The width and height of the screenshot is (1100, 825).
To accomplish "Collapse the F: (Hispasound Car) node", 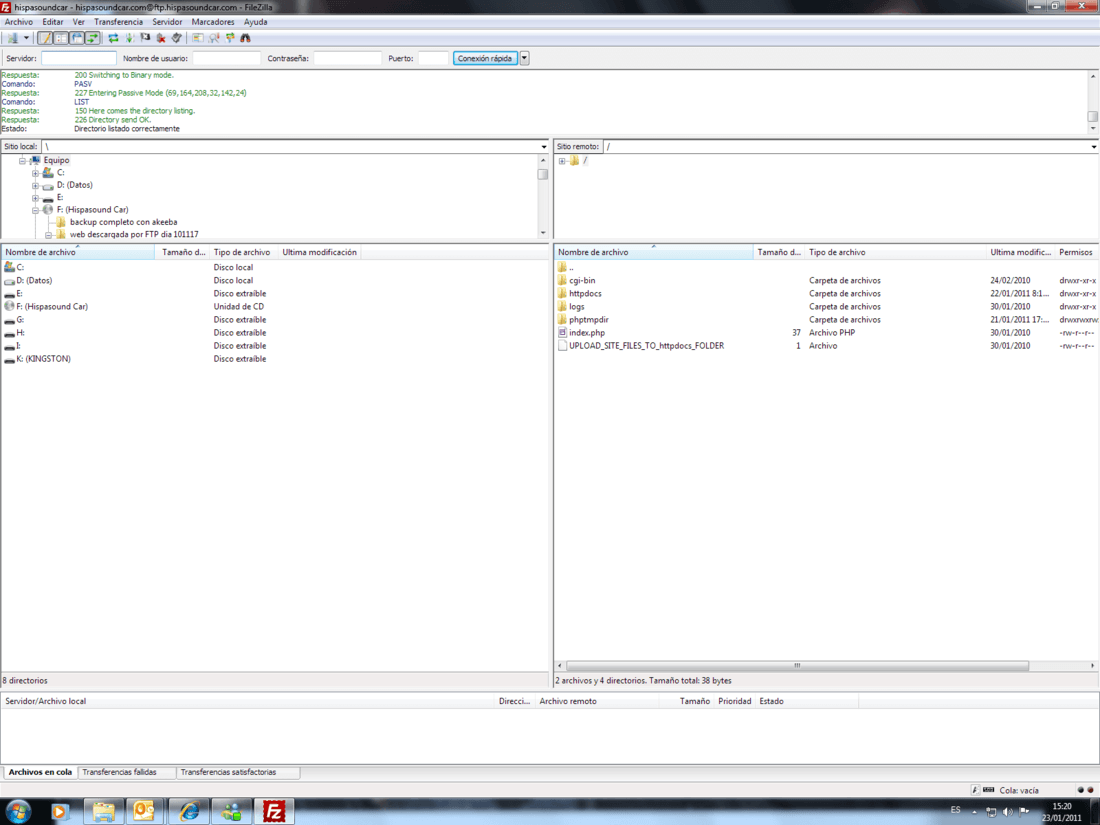I will click(35, 210).
